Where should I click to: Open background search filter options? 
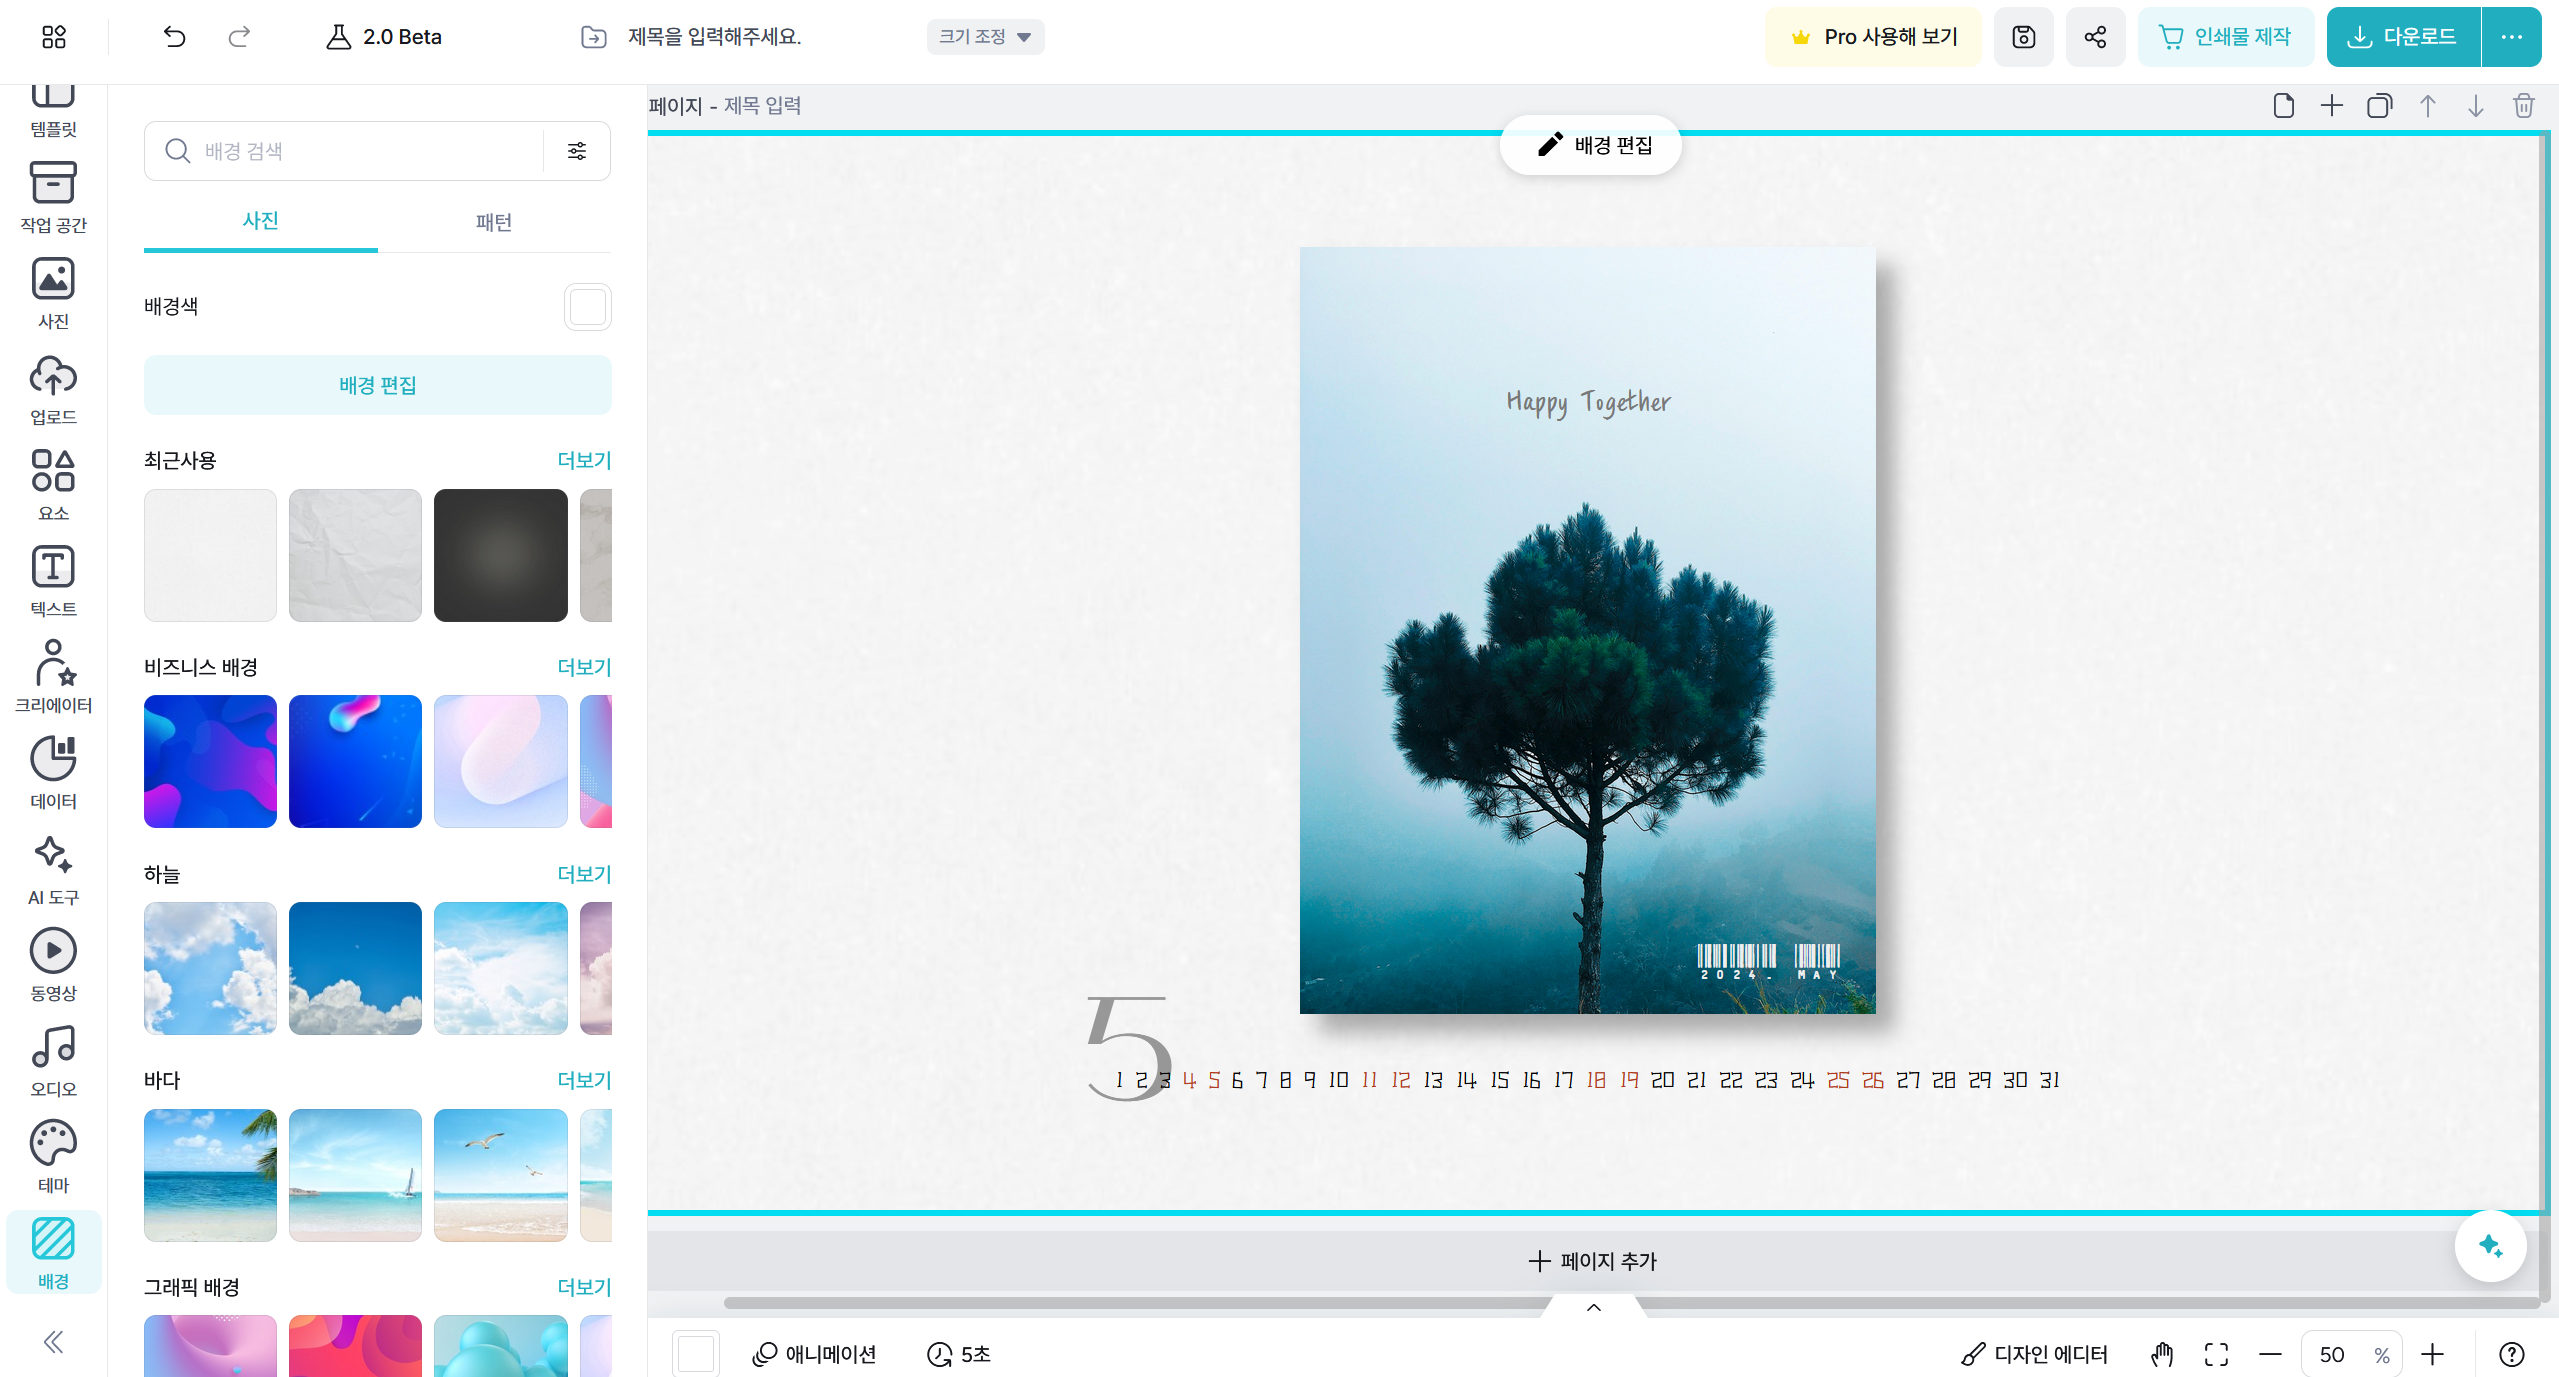point(577,151)
